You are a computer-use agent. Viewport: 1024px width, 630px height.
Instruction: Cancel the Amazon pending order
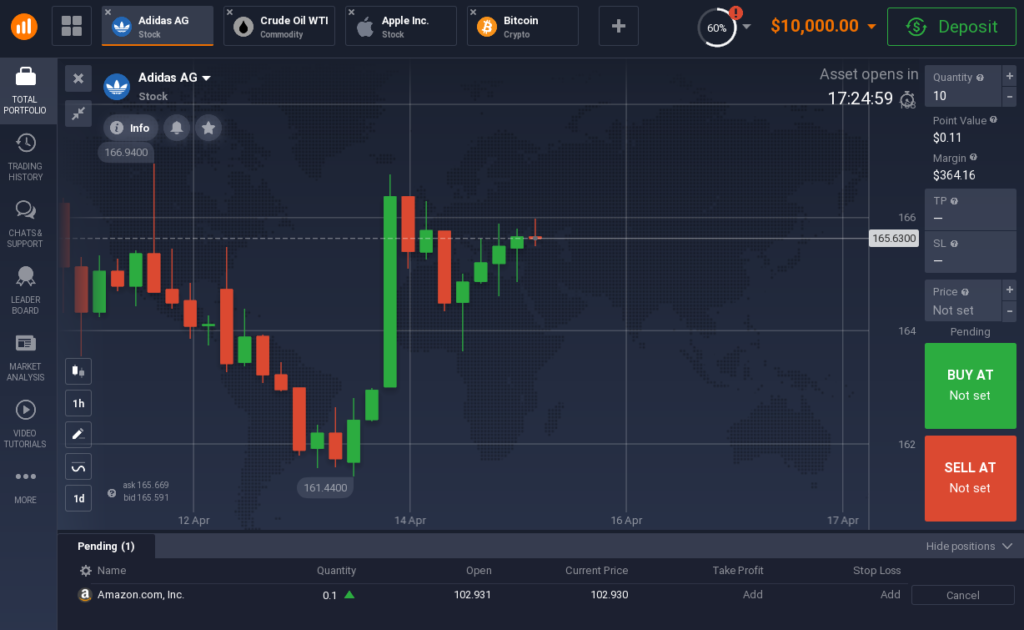tap(961, 595)
